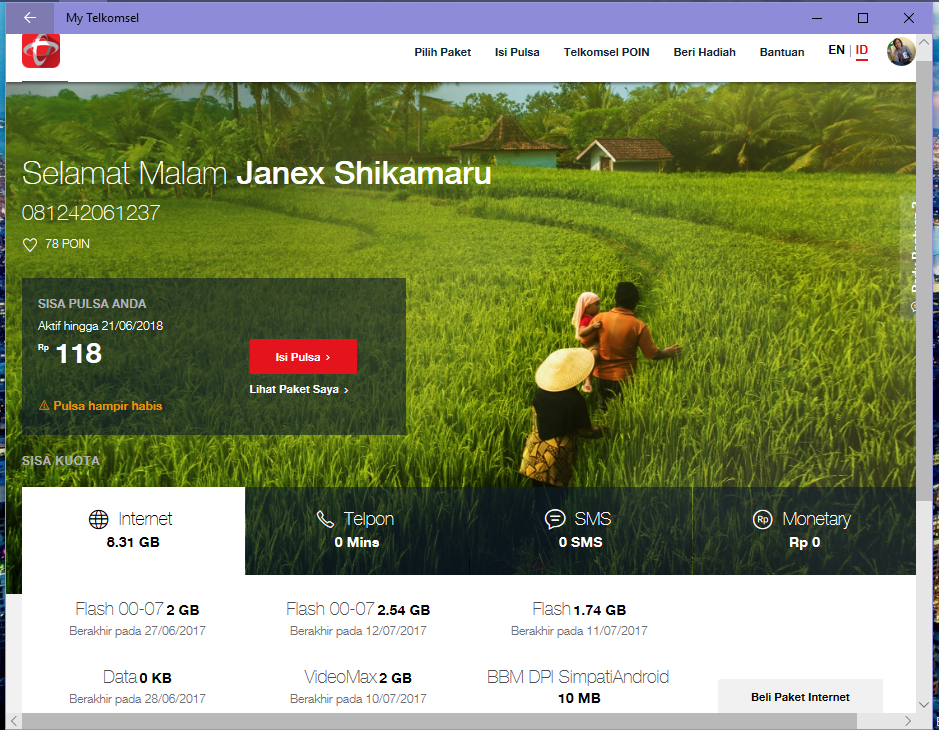Click BBM DPI SimpatiAndroid quota entry

click(578, 686)
